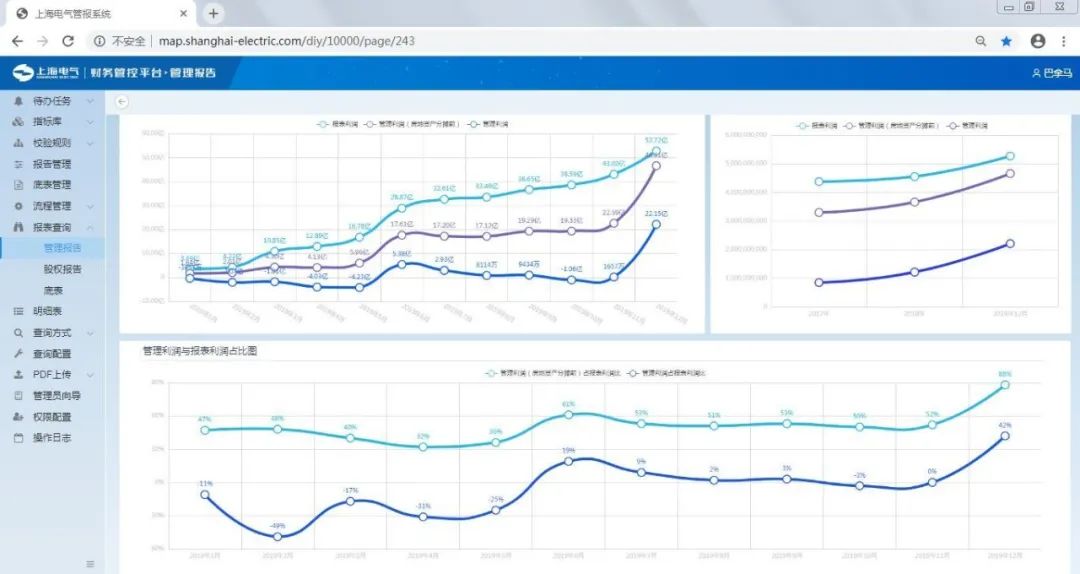Click the -49% data point in ratio chart
1080x574 pixels.
point(278,536)
